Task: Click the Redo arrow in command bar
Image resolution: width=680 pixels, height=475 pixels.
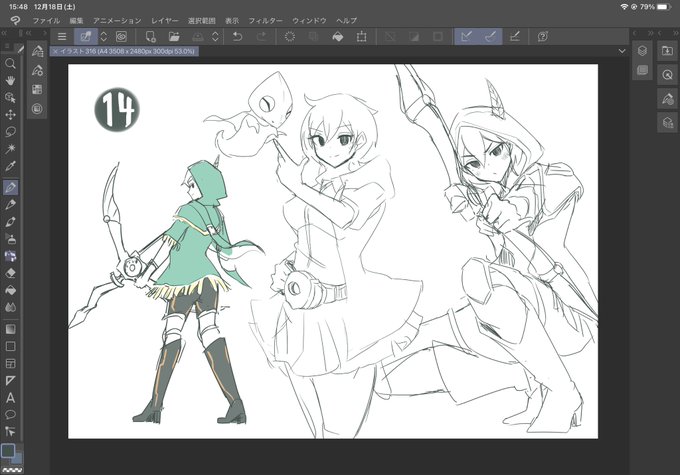Action: point(262,36)
